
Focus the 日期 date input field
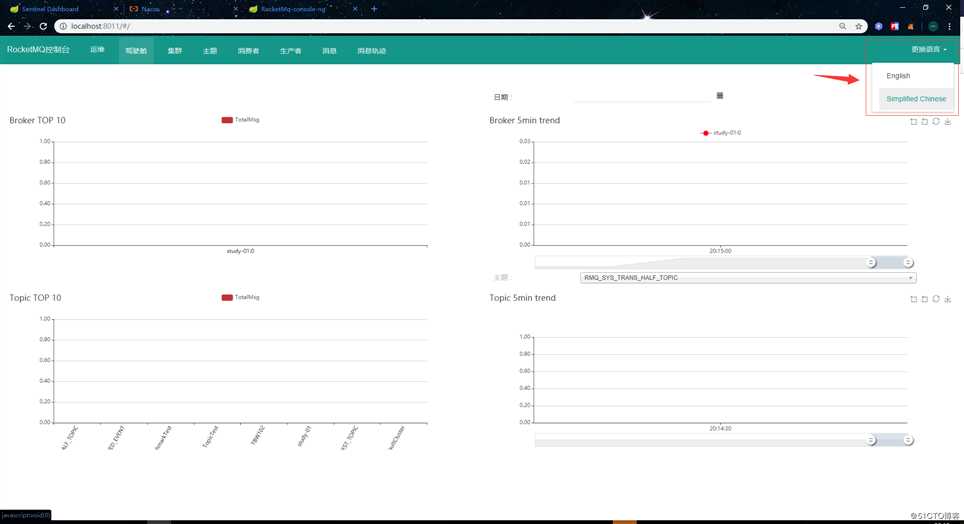click(642, 96)
